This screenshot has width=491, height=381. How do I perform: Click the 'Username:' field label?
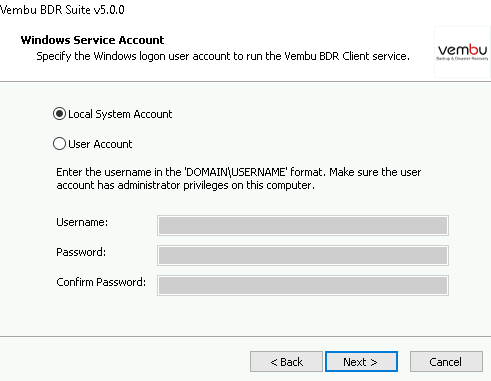[82, 222]
